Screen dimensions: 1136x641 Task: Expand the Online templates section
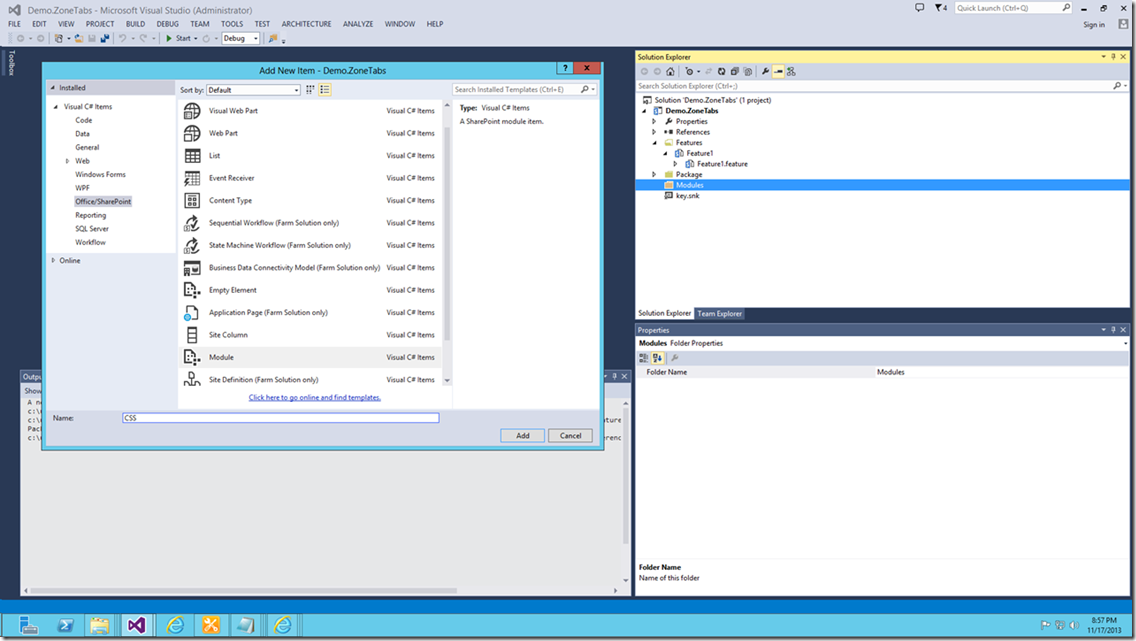(53, 261)
